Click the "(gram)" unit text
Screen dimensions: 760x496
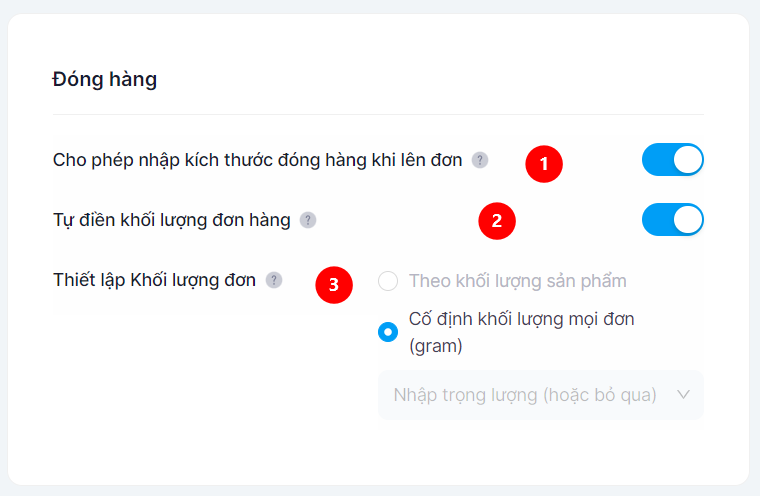pyautogui.click(x=436, y=346)
